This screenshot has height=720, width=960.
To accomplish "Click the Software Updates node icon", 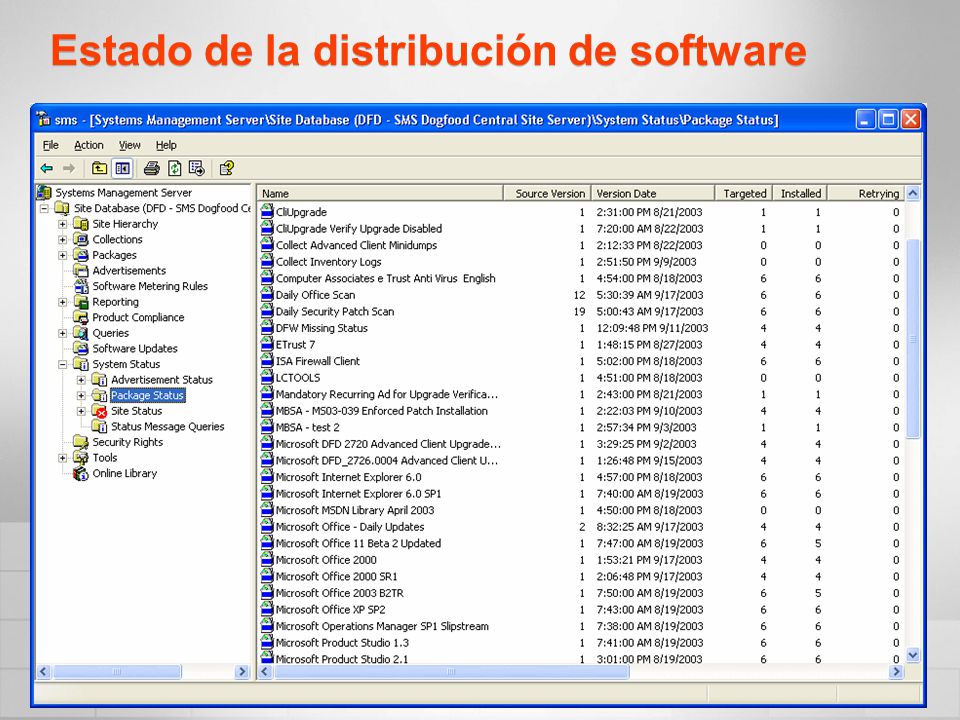I will (x=81, y=348).
